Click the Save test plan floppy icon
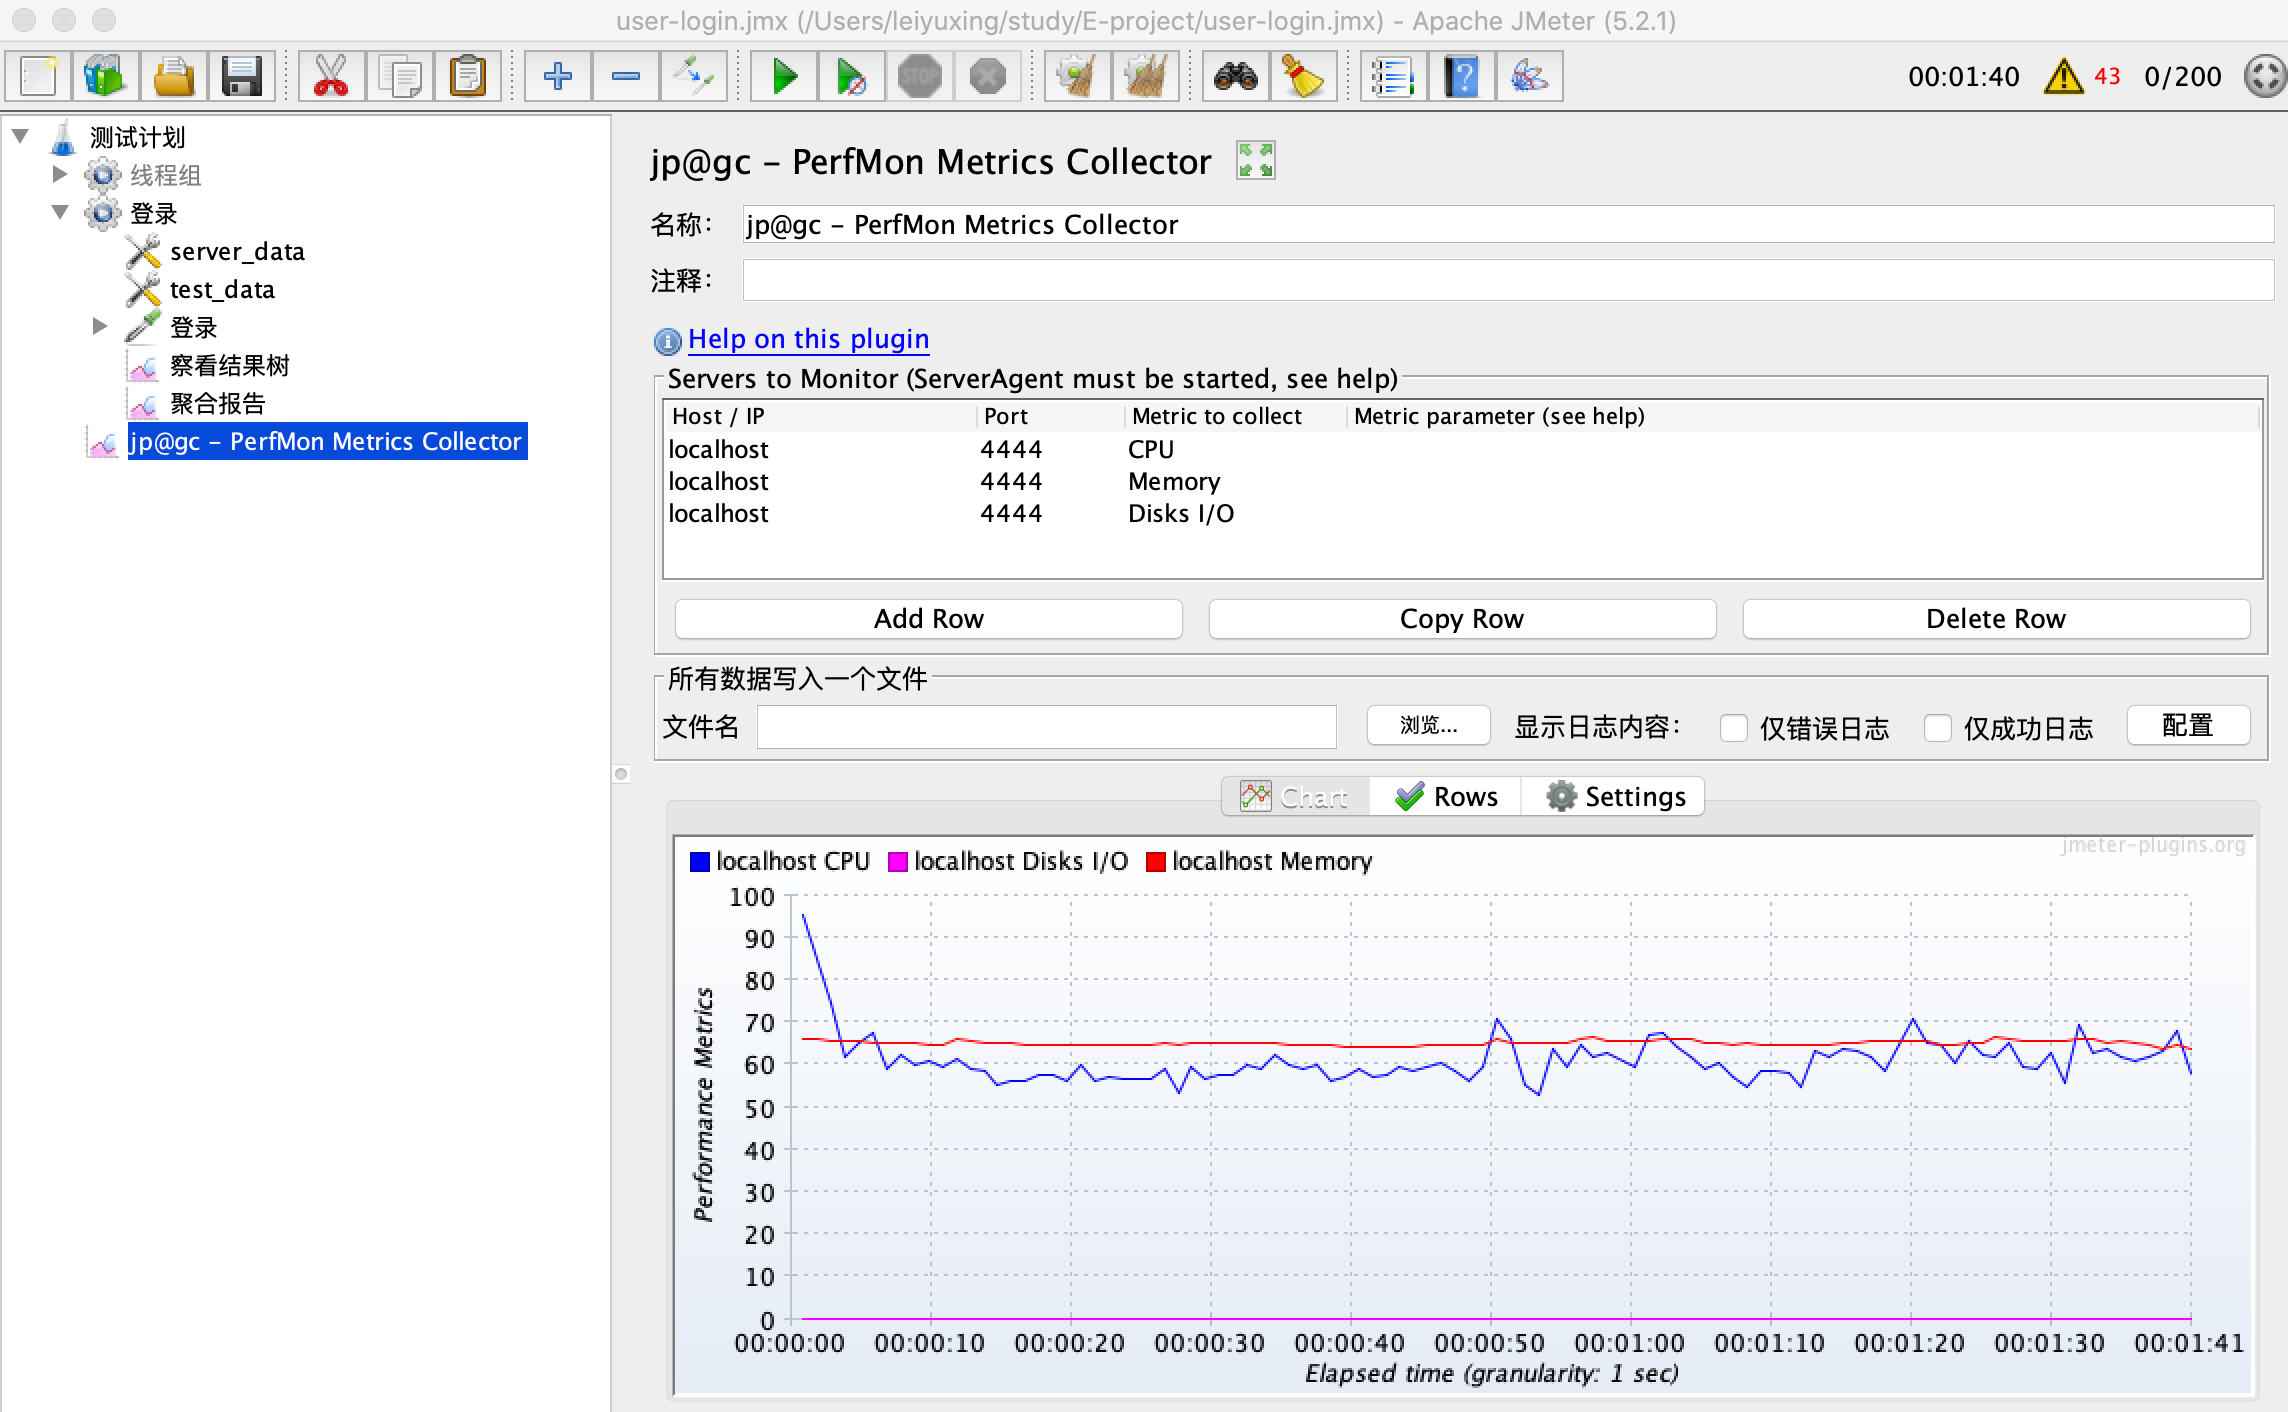 pyautogui.click(x=241, y=77)
